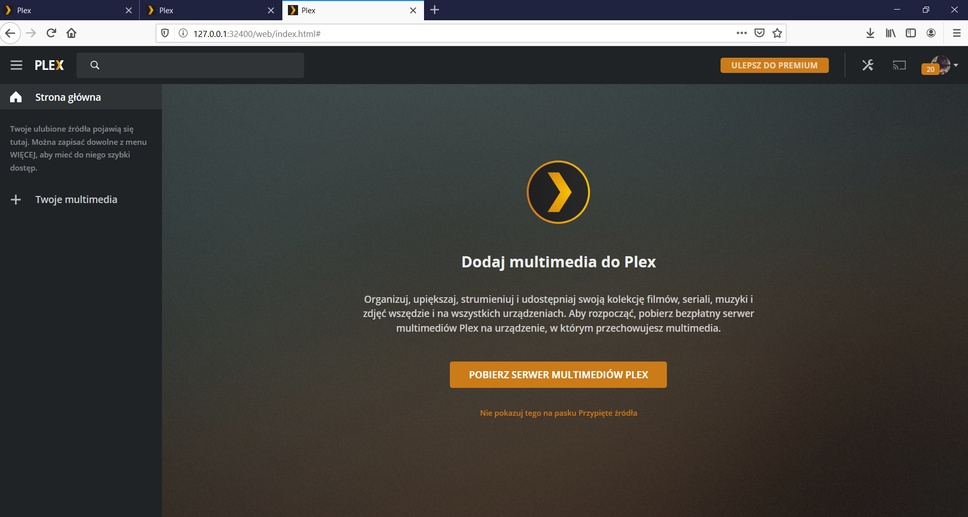Switch to the first Plex browser tab
Image resolution: width=968 pixels, height=517 pixels.
pos(69,11)
